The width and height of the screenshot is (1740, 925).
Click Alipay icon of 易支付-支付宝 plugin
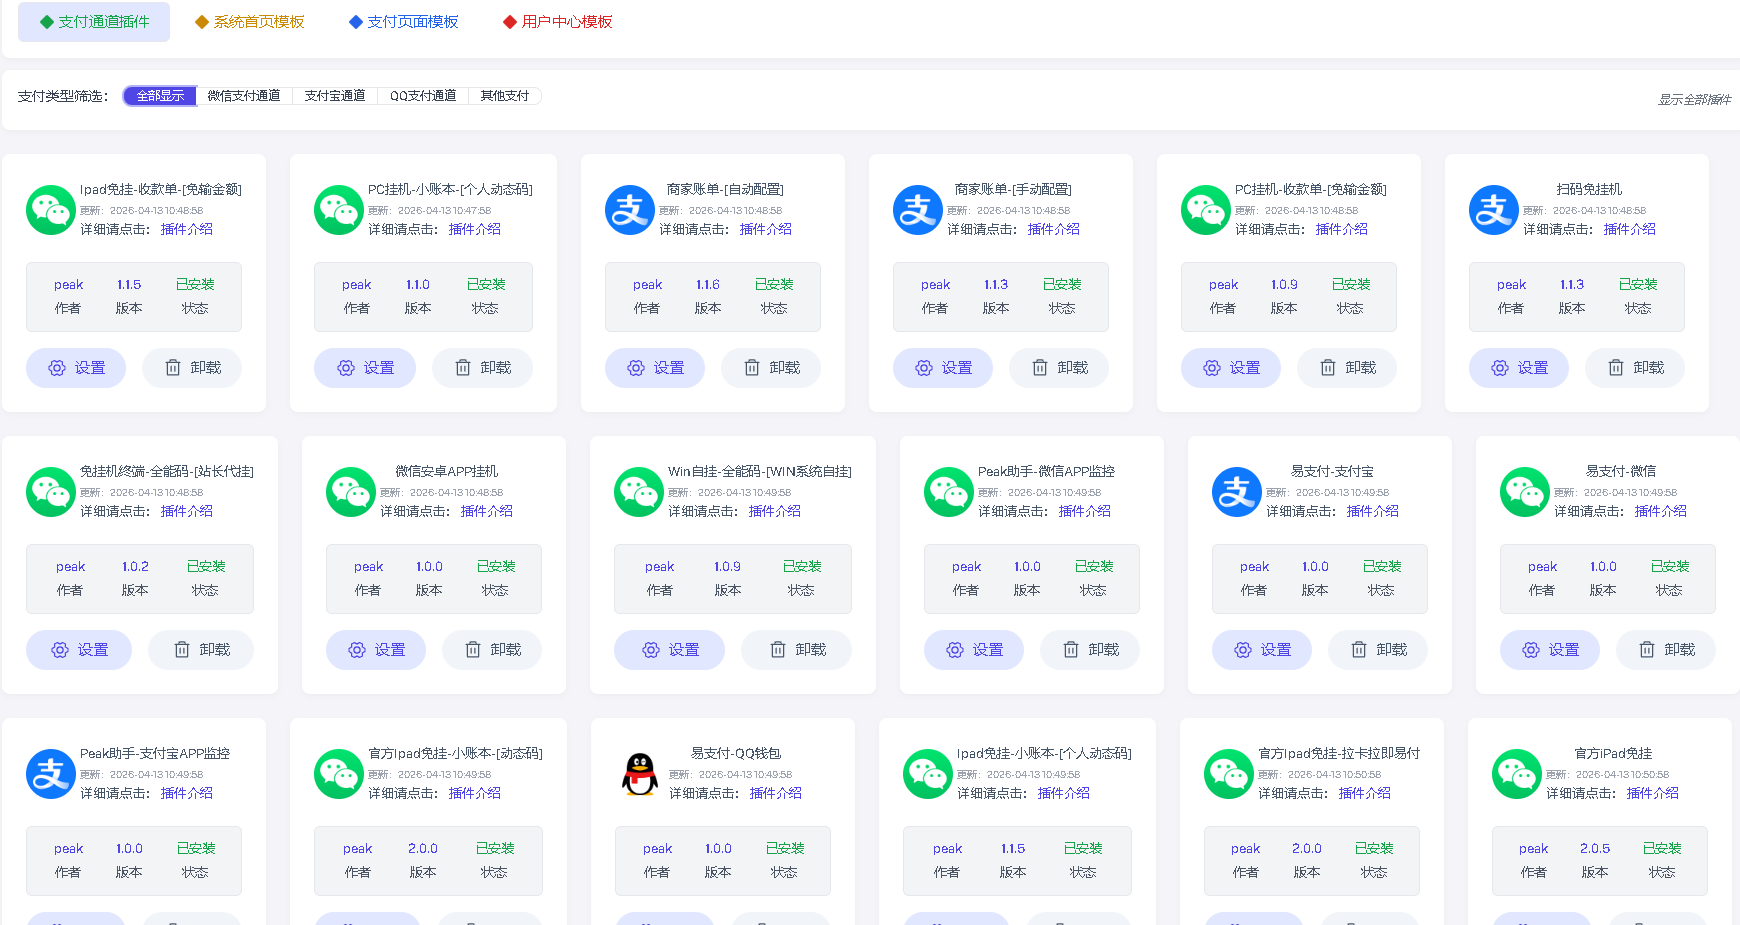(x=1237, y=492)
